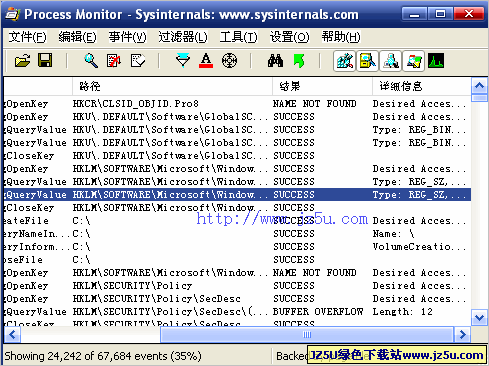The width and height of the screenshot is (489, 366).
Task: Select the highlighted QueryValue HKLM\SOFTWARE row
Action: [x=237, y=195]
